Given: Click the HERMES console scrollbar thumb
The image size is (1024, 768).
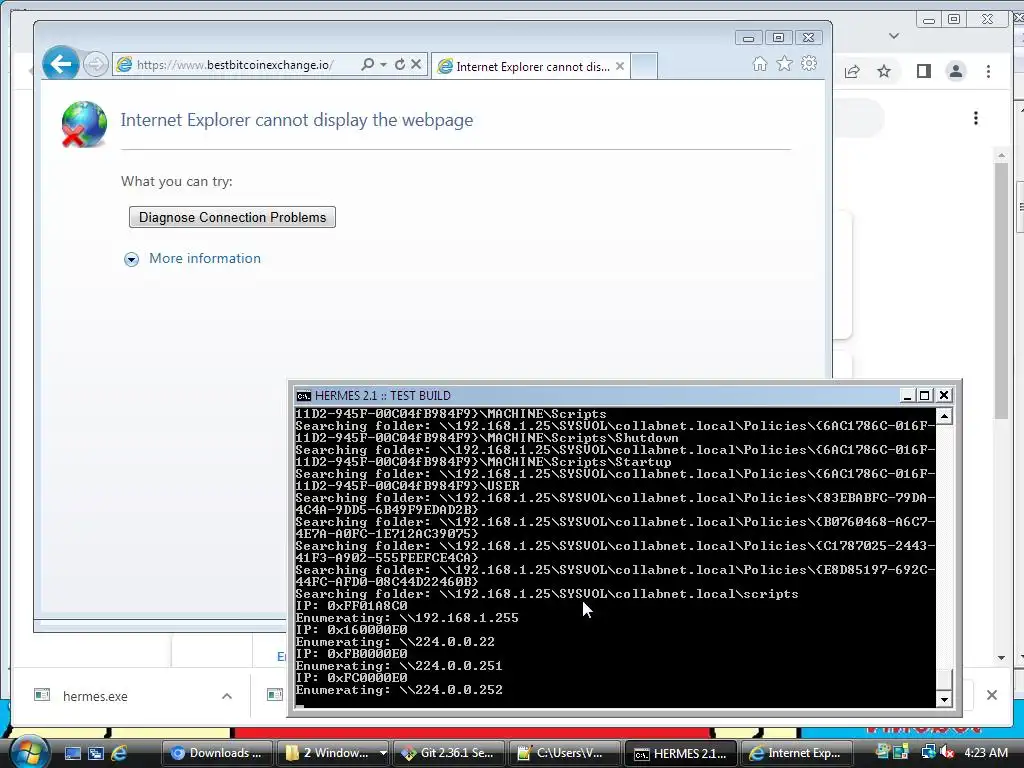Looking at the screenshot, I should click(x=944, y=679).
